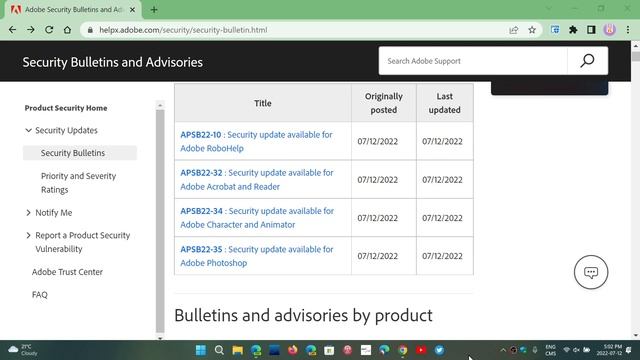
Task: Open network and volume quick settings
Action: pos(576,350)
